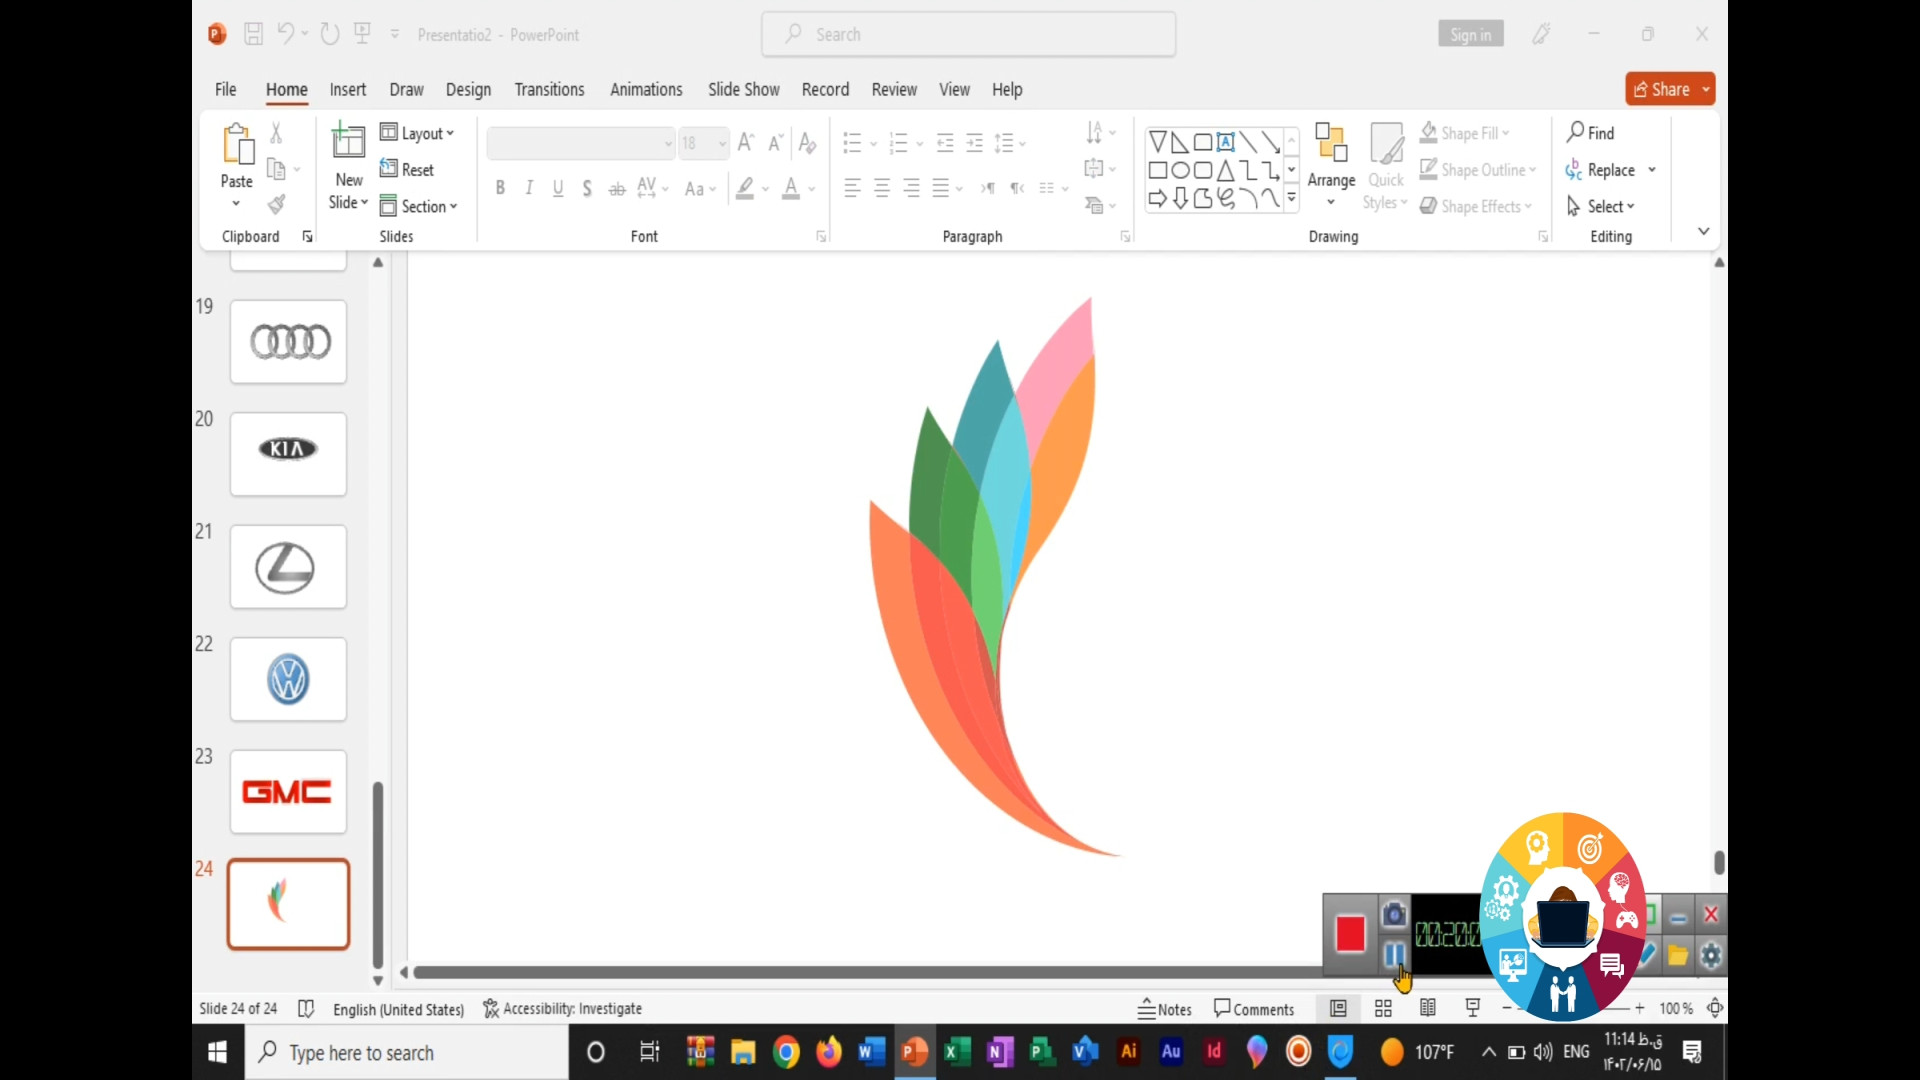Click recorder camera snapshot icon
The image size is (1920, 1080).
point(1394,914)
